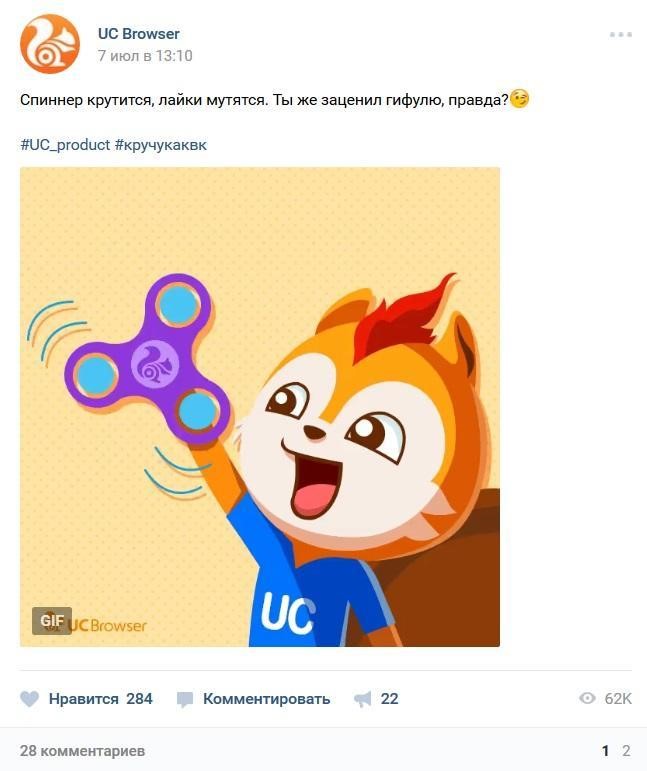The width and height of the screenshot is (647, 771).
Task: Click the GIF badge on the image
Action: [x=52, y=621]
